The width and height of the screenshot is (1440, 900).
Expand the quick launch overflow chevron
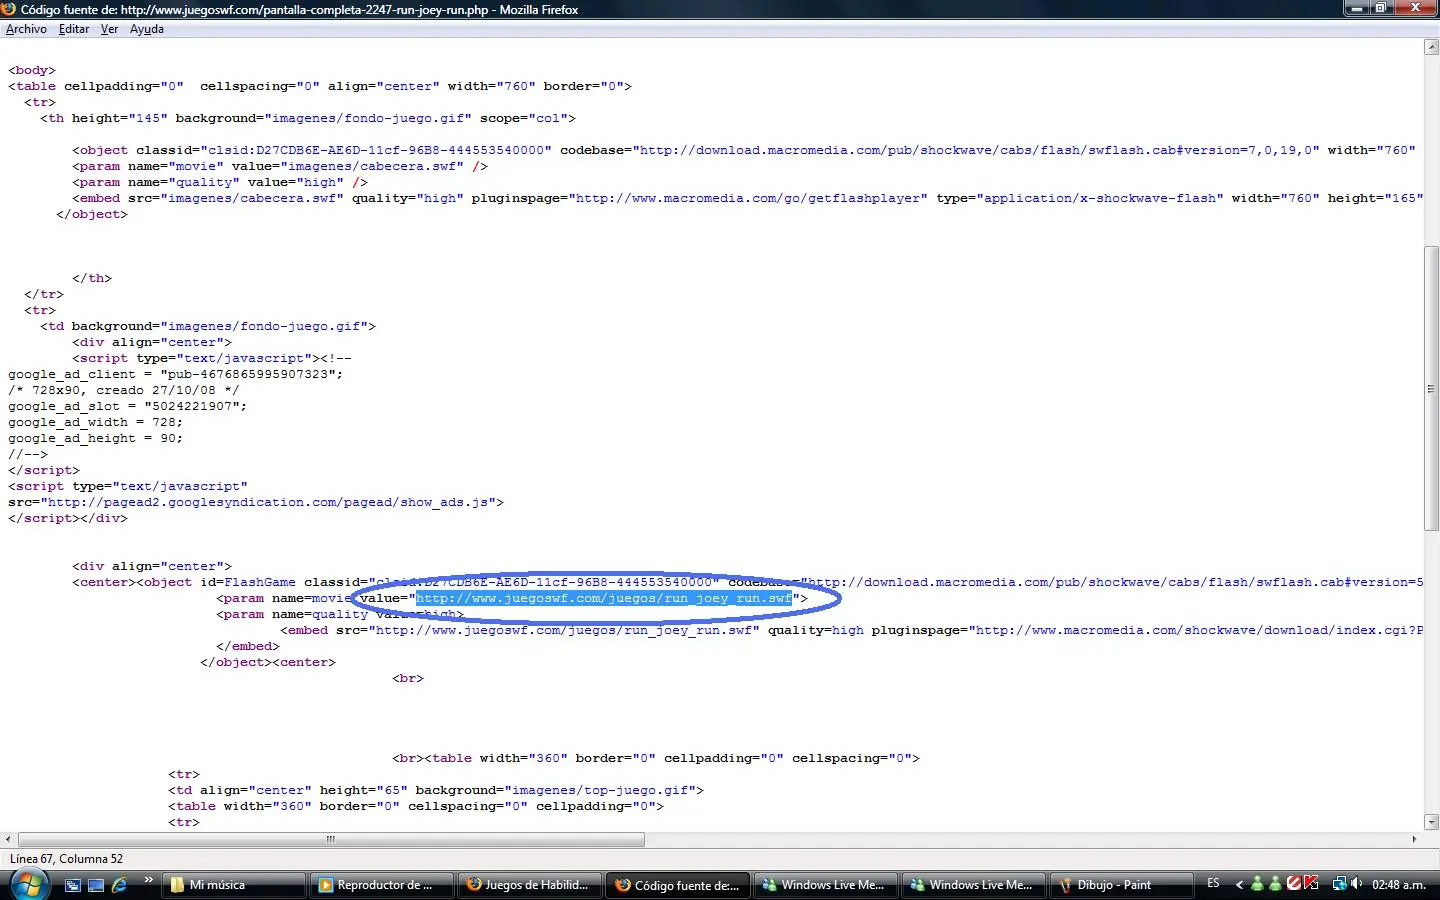click(x=148, y=880)
